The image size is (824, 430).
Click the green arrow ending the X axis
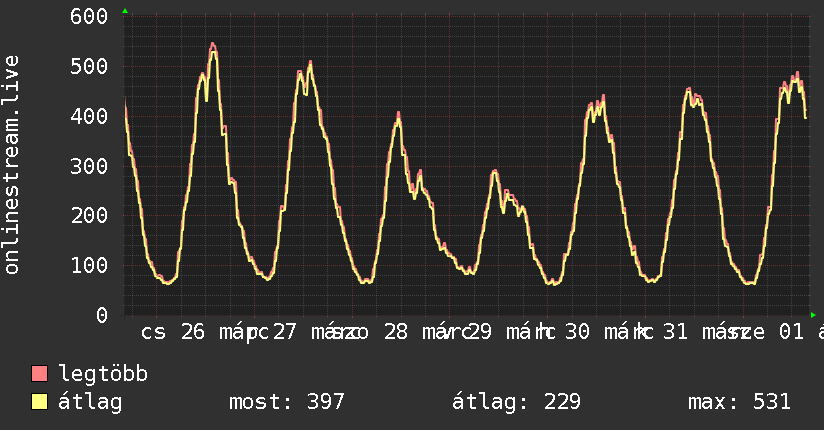tap(813, 315)
